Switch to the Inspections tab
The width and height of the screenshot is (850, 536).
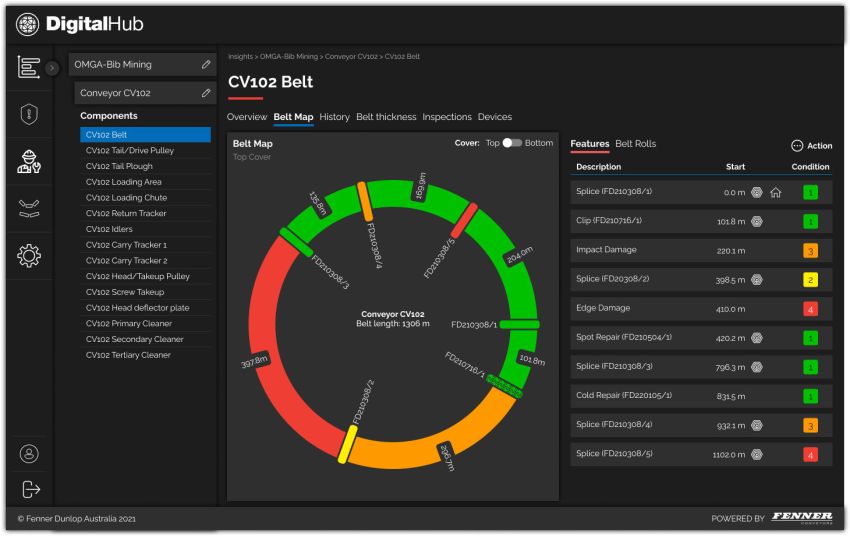[447, 117]
